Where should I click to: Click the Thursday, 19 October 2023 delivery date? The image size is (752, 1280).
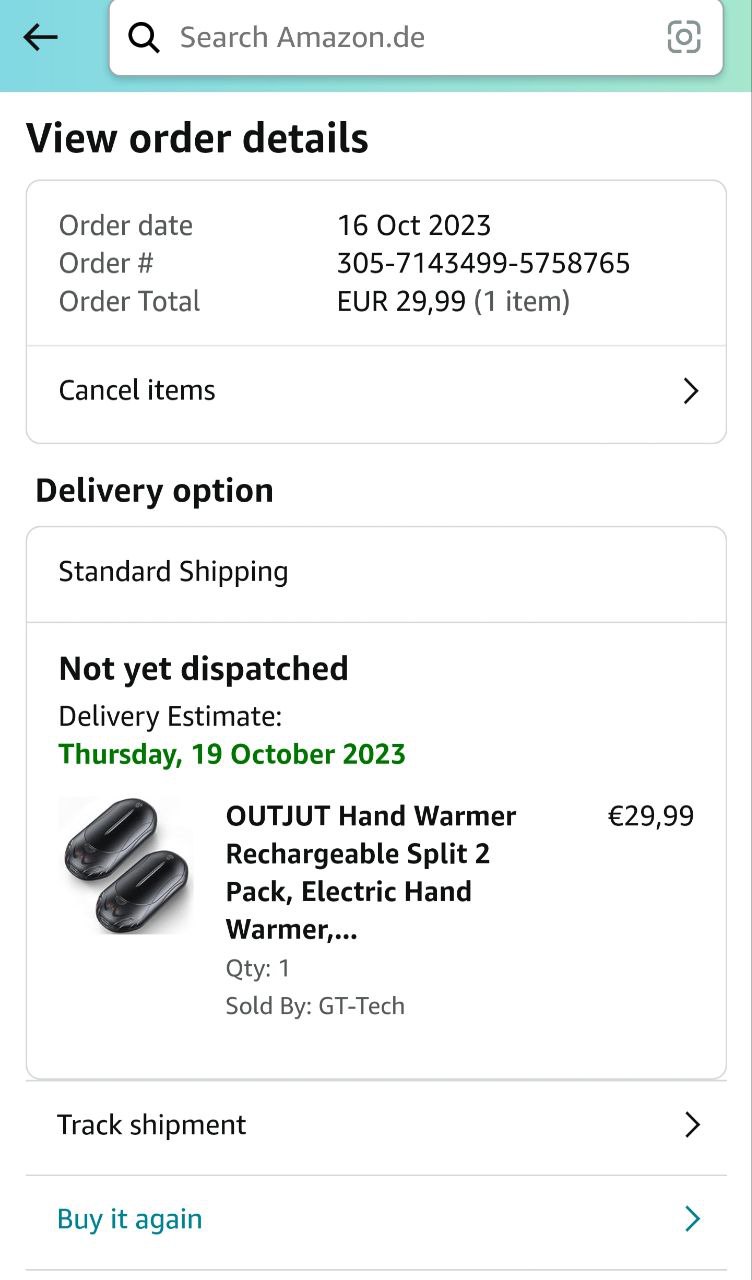click(x=232, y=754)
